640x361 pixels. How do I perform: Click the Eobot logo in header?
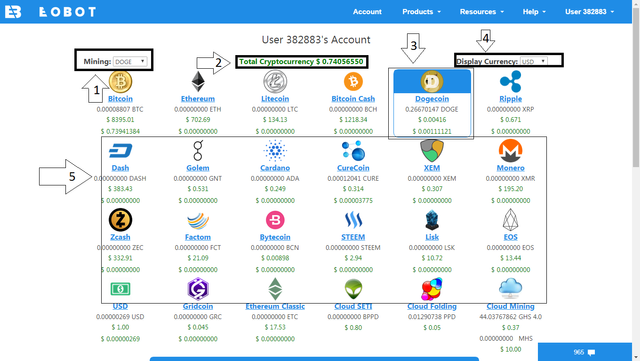point(13,12)
